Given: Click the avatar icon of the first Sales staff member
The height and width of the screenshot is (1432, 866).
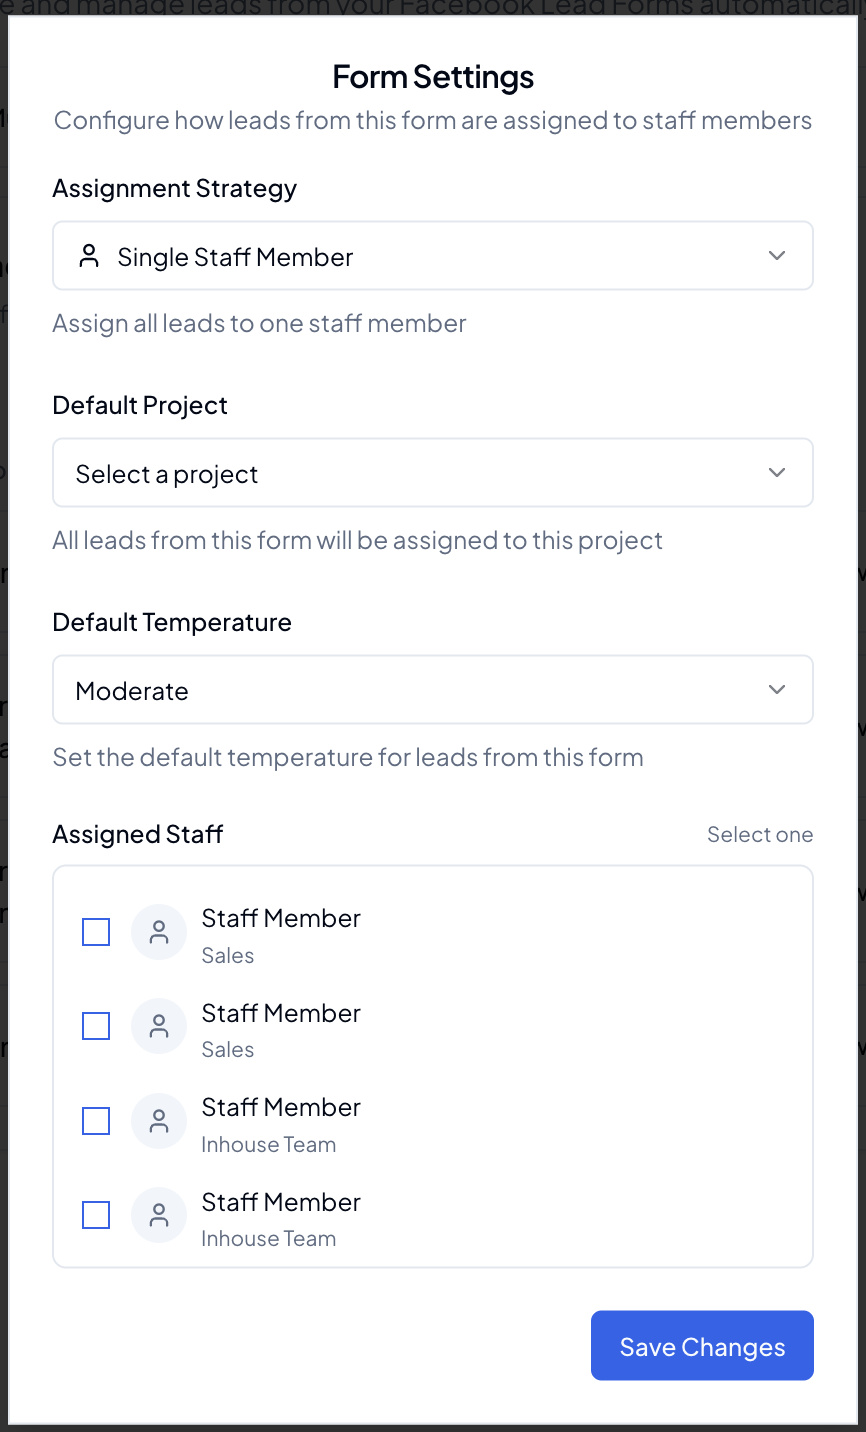Looking at the screenshot, I should [158, 931].
